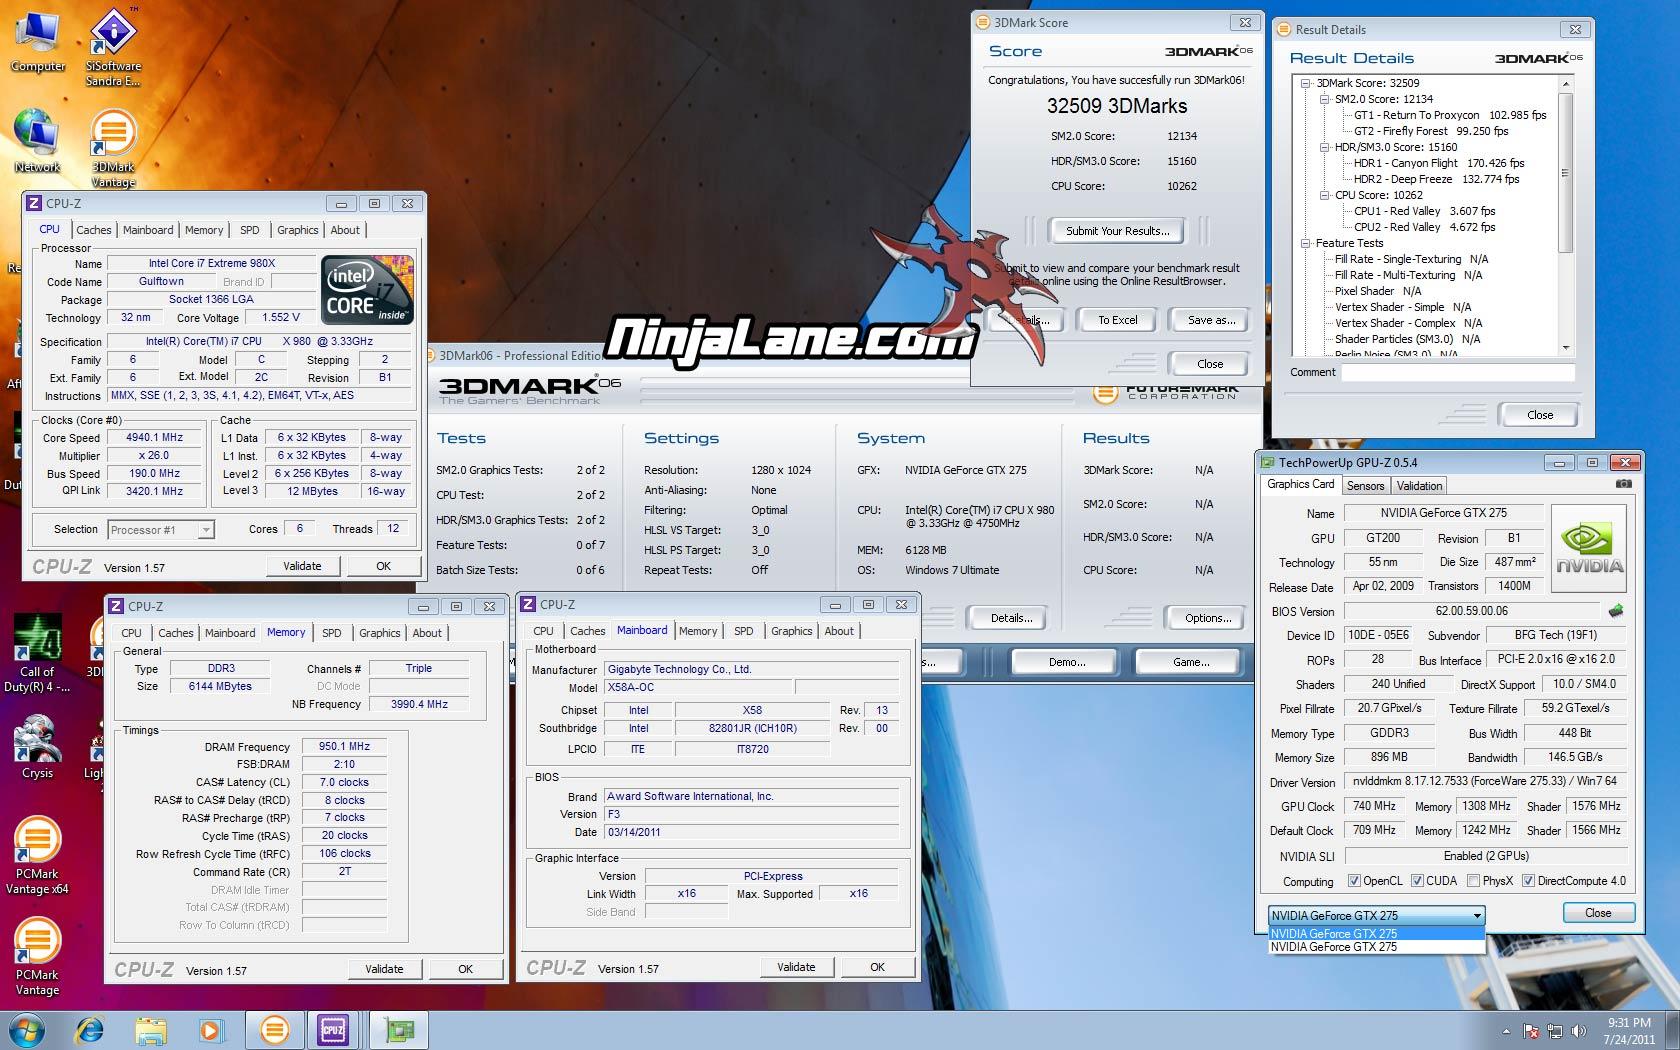Switch to Caches tab in top CPU-Z window

94,230
